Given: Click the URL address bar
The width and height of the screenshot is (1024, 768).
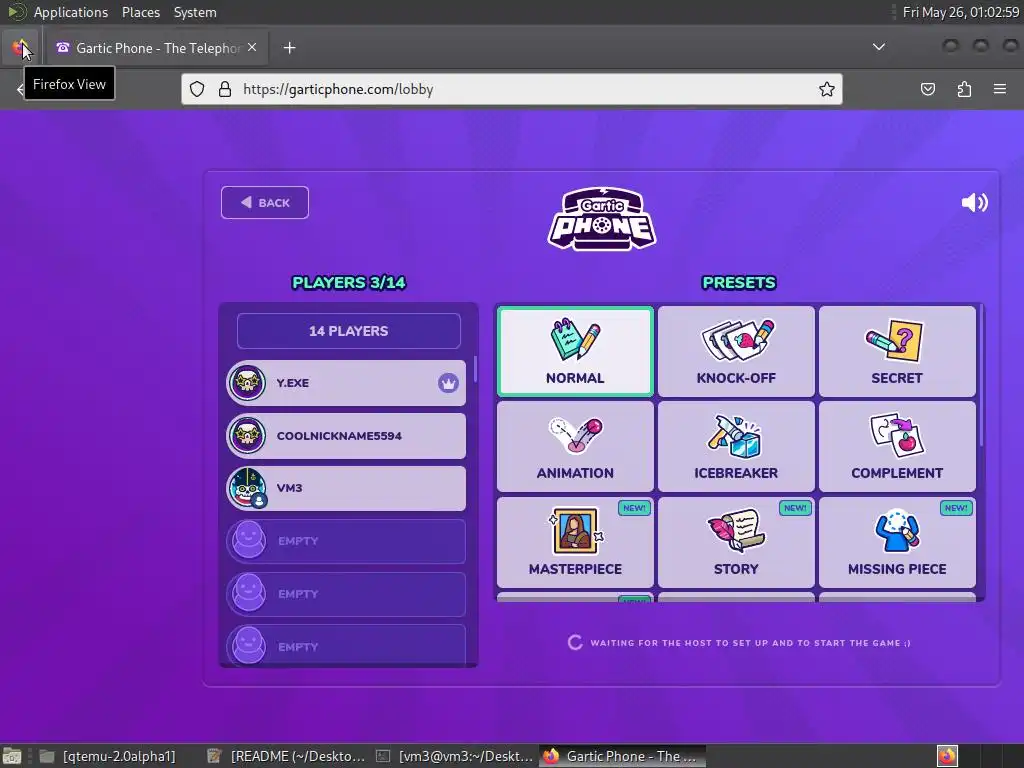Looking at the screenshot, I should [511, 89].
